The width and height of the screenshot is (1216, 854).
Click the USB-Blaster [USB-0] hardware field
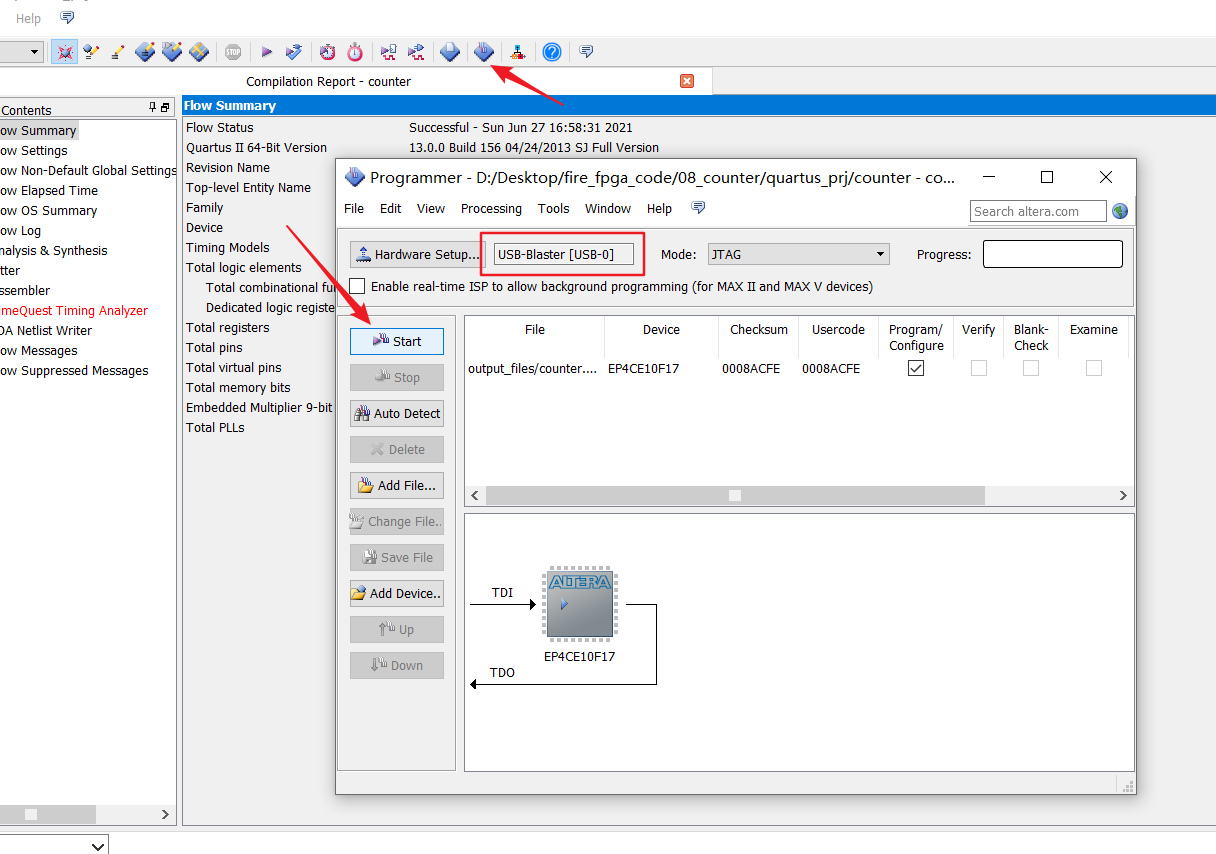click(564, 254)
